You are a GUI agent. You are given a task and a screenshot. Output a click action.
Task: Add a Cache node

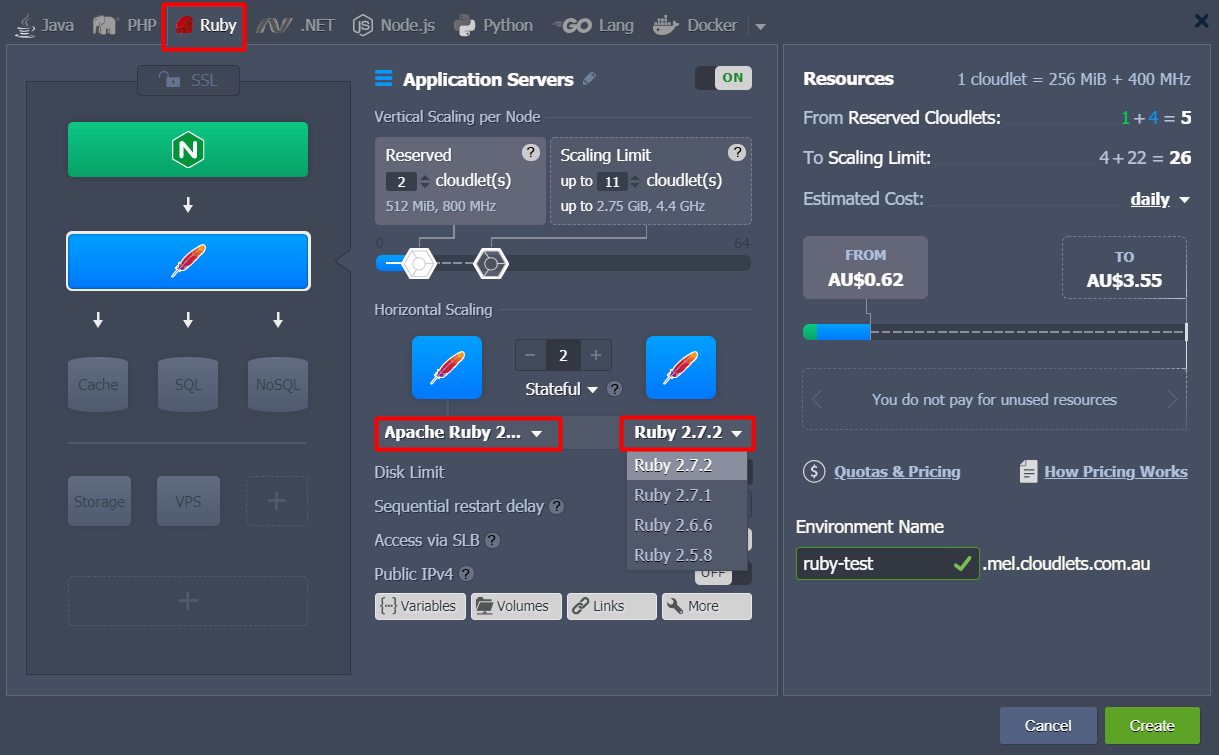tap(98, 384)
